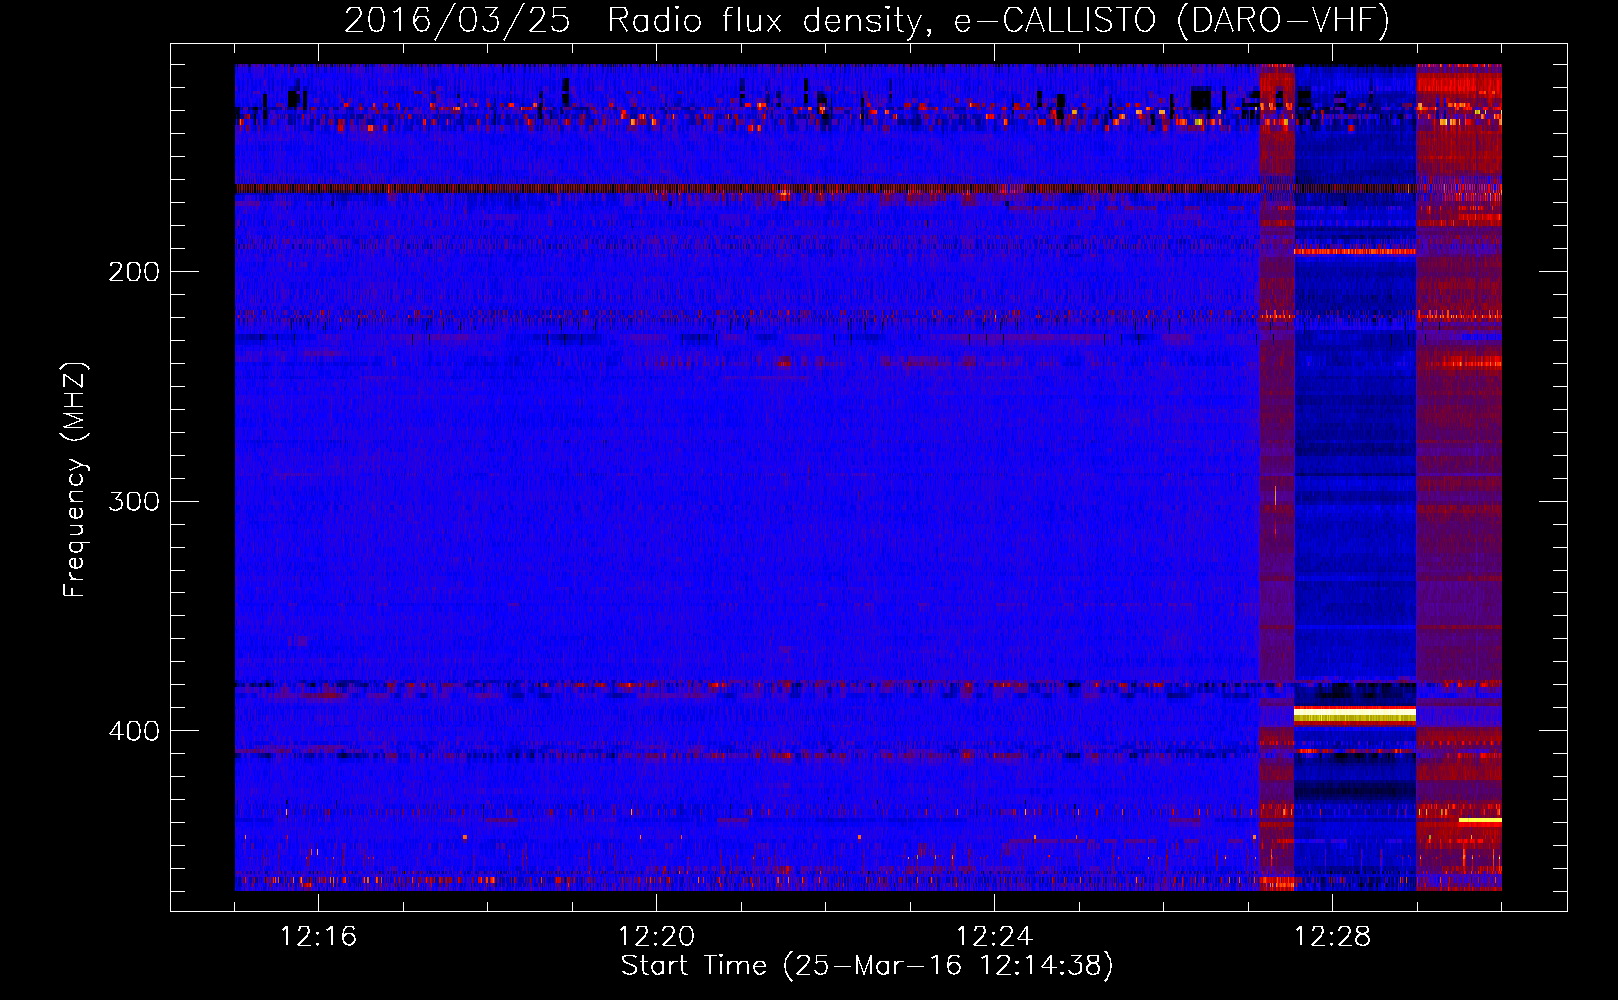Click the 400 frequency tick label
This screenshot has height=1000, width=1618.
pyautogui.click(x=134, y=731)
